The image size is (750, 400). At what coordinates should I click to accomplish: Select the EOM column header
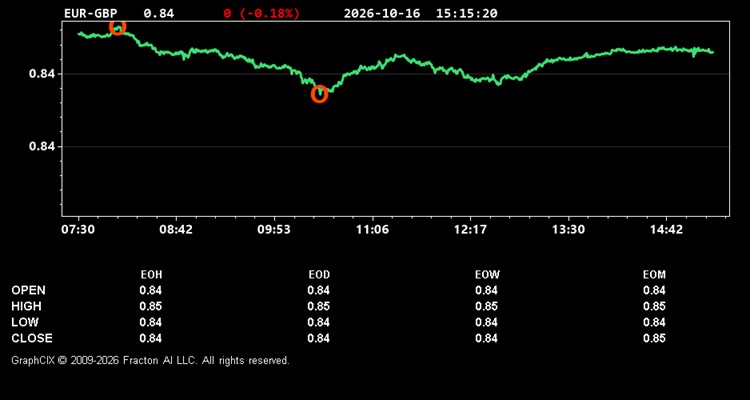pyautogui.click(x=654, y=275)
